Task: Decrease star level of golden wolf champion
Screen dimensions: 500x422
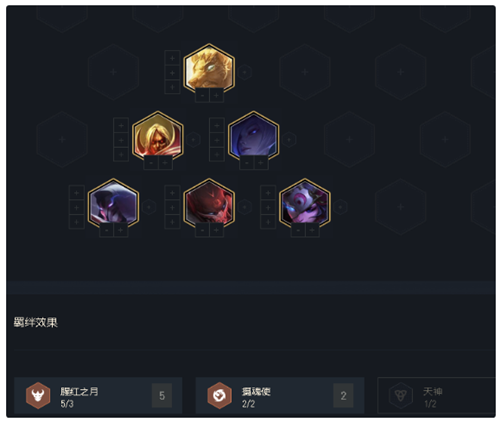Action: point(202,96)
